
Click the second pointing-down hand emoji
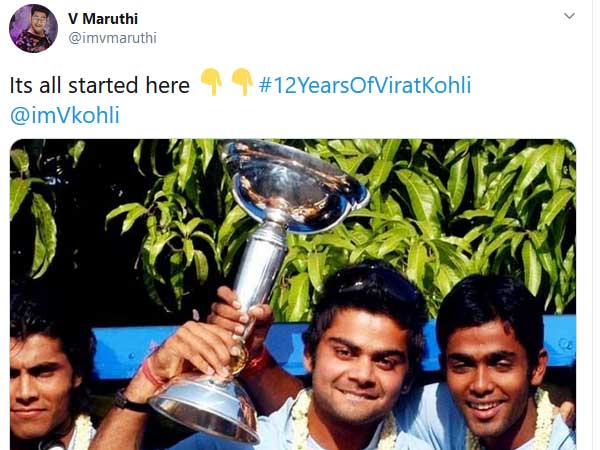click(242, 82)
